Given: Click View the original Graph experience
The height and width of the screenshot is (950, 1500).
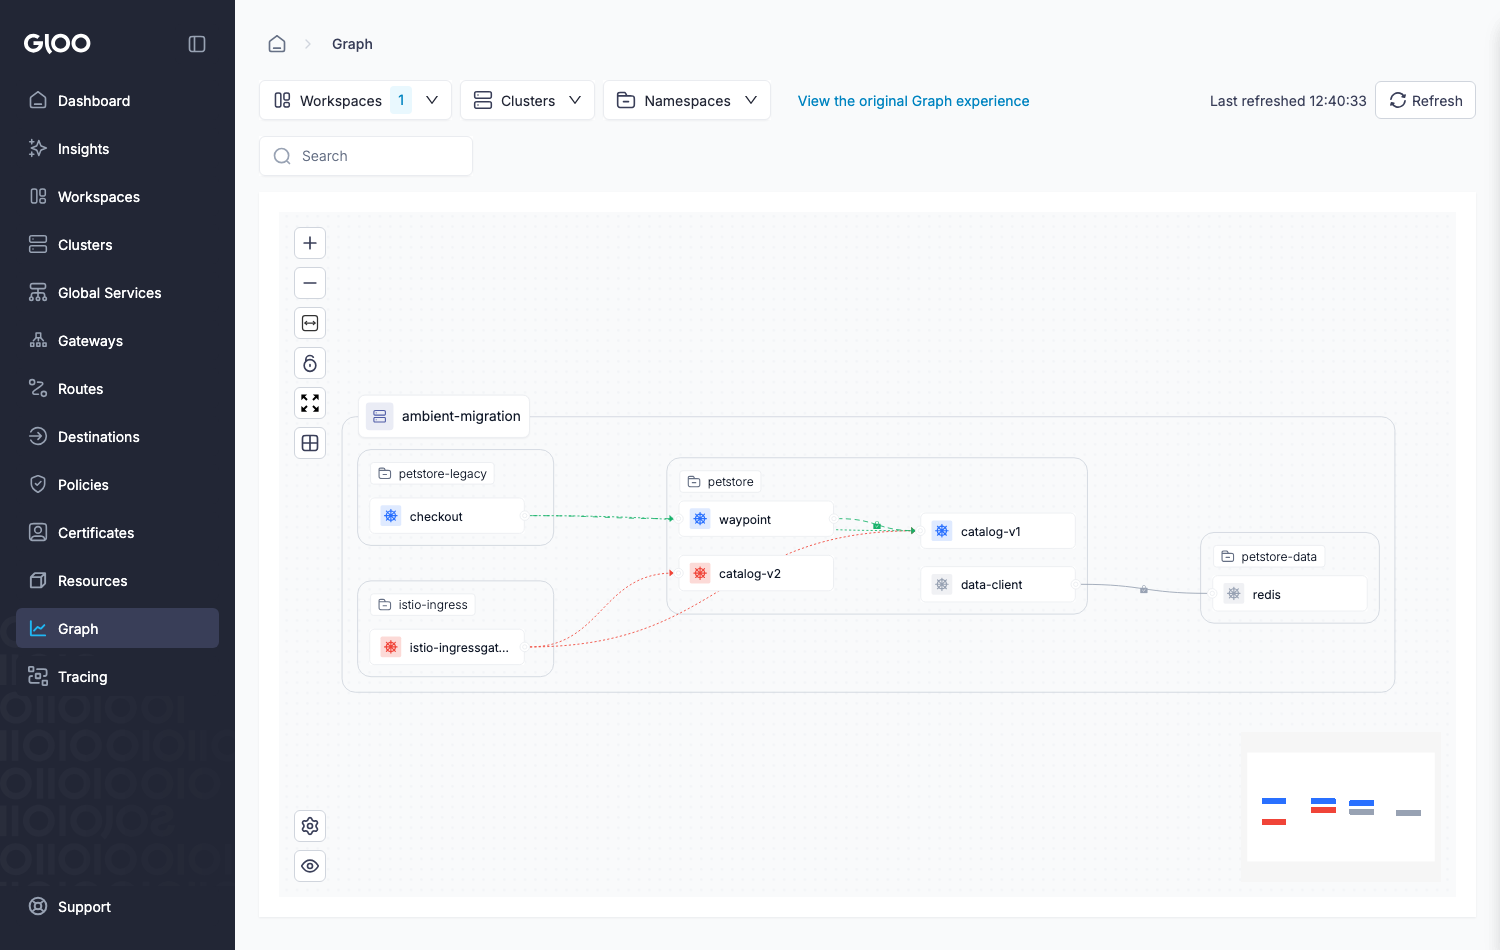Looking at the screenshot, I should point(913,101).
